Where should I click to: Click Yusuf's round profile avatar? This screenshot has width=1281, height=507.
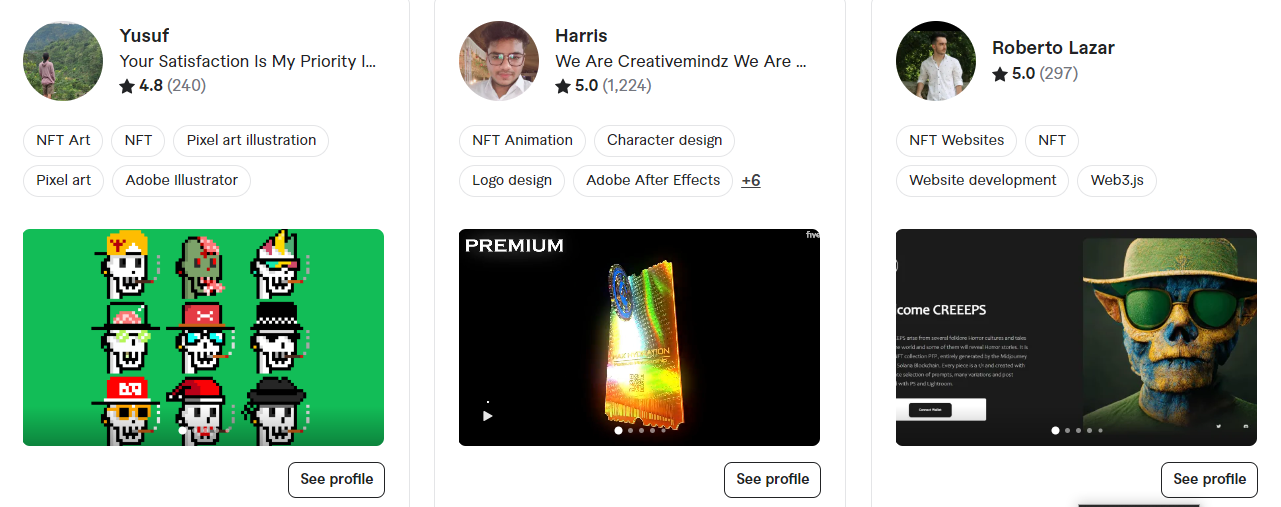click(x=63, y=61)
